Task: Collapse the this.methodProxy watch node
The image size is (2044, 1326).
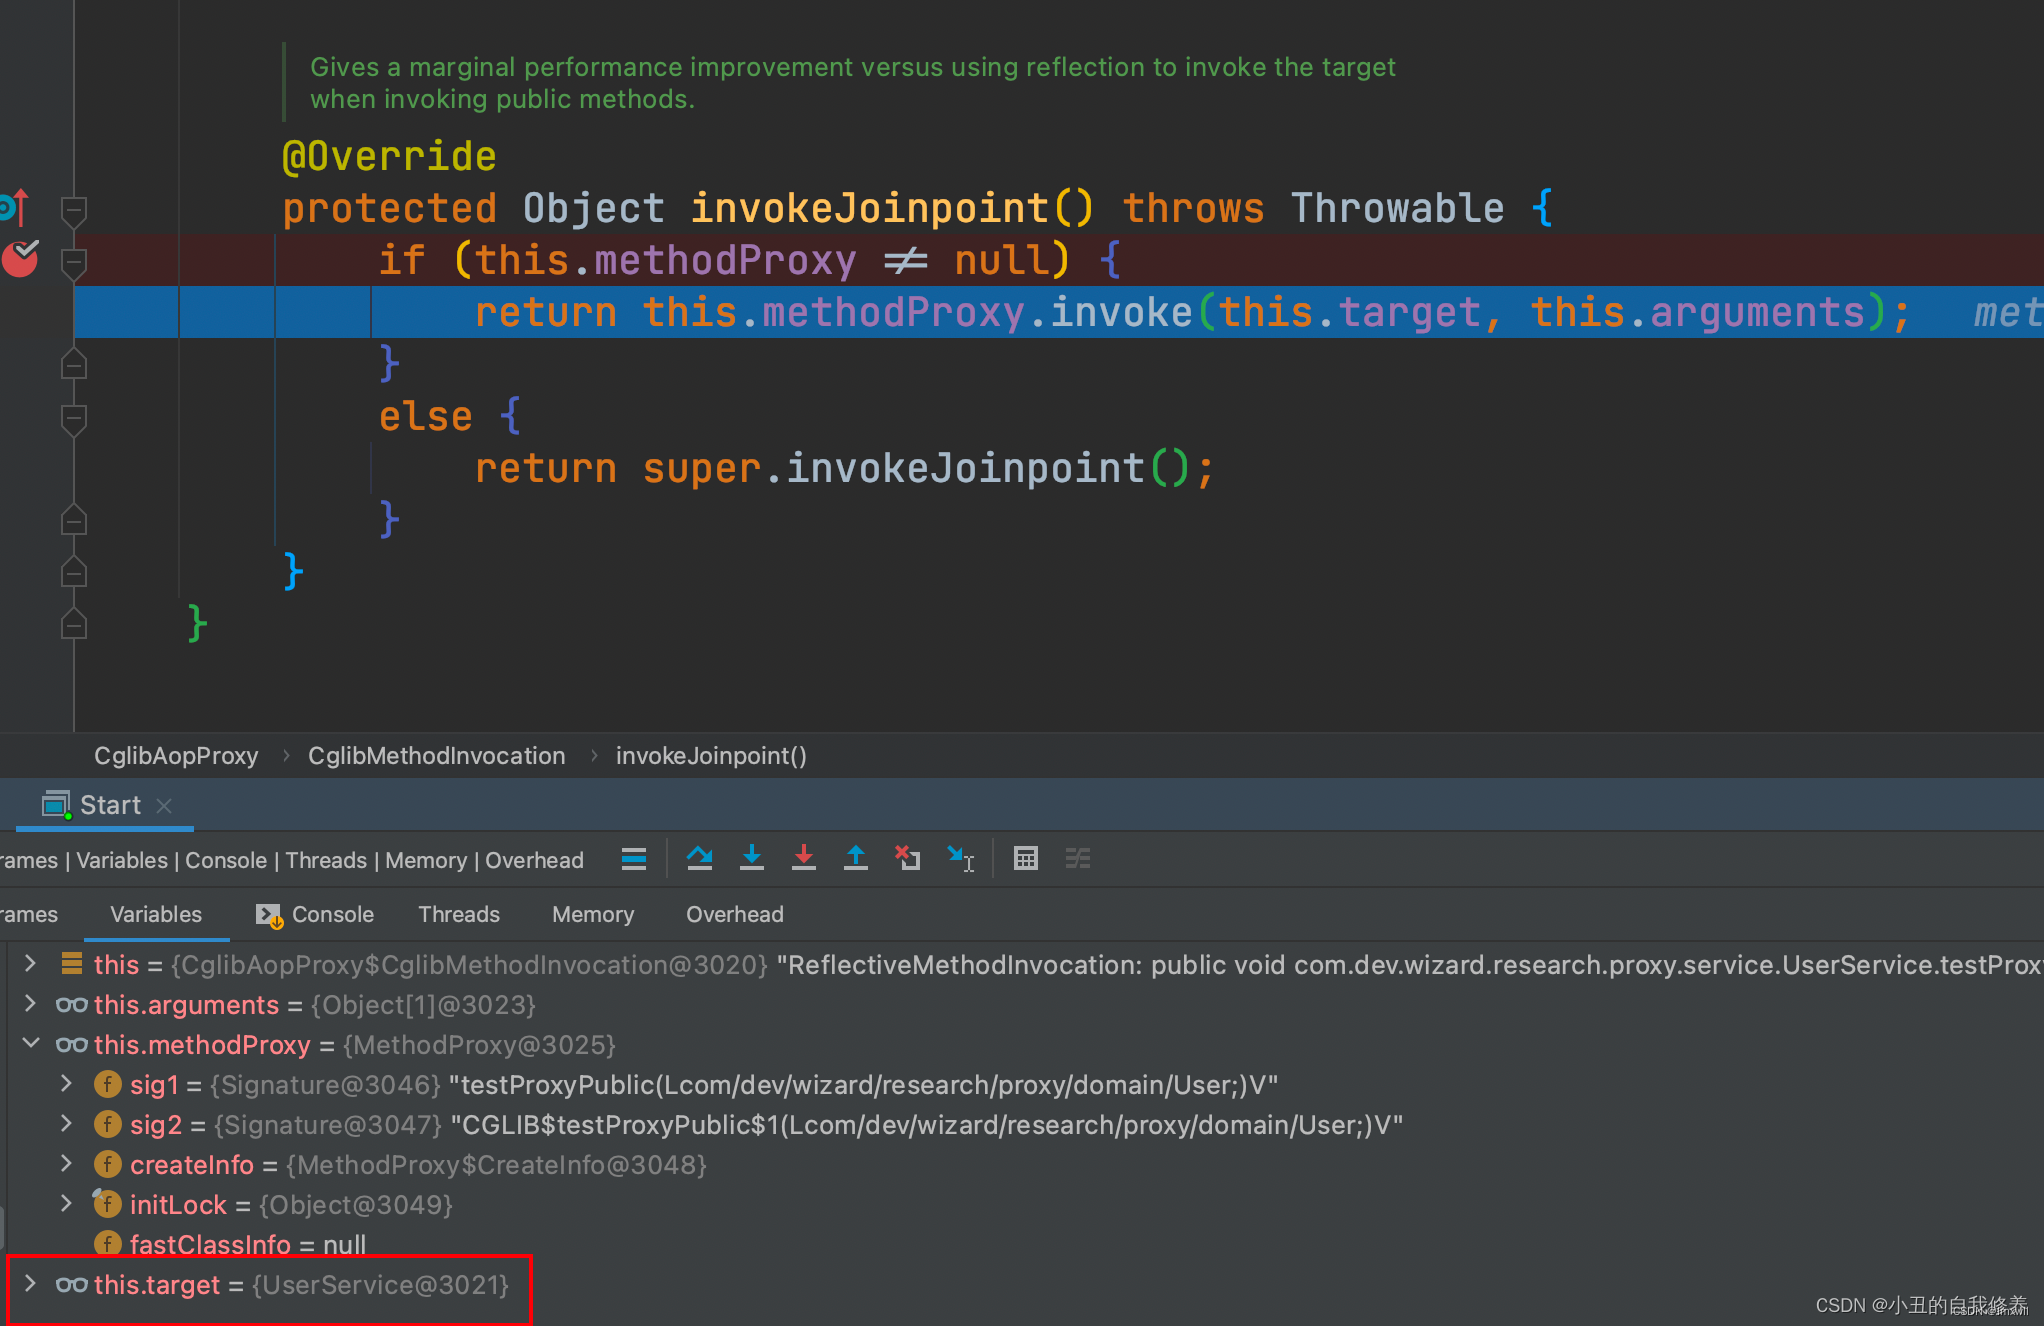Action: [x=30, y=1044]
